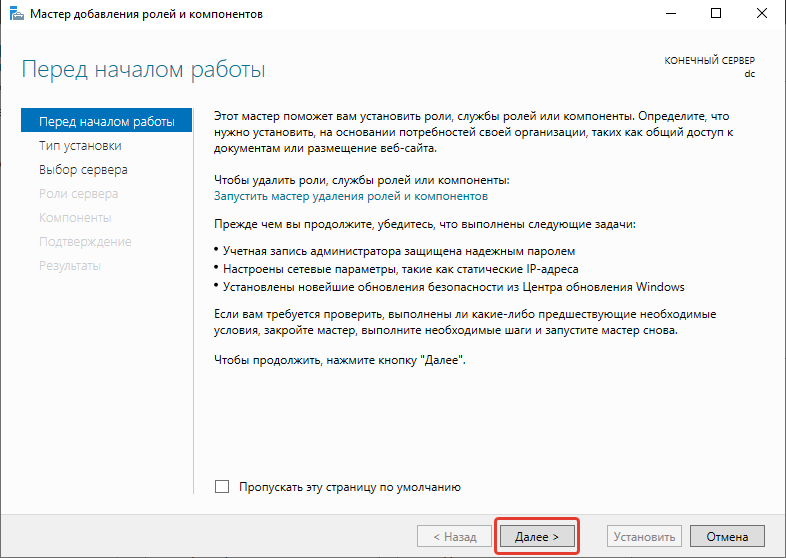Cancel the wizard with "Отмена"
786x558 pixels.
click(727, 536)
